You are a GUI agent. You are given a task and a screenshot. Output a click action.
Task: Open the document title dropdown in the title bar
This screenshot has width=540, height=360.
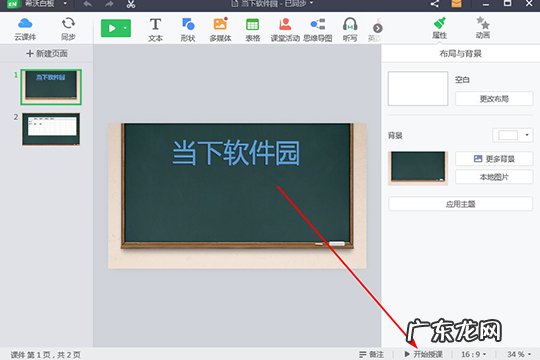(x=311, y=3)
